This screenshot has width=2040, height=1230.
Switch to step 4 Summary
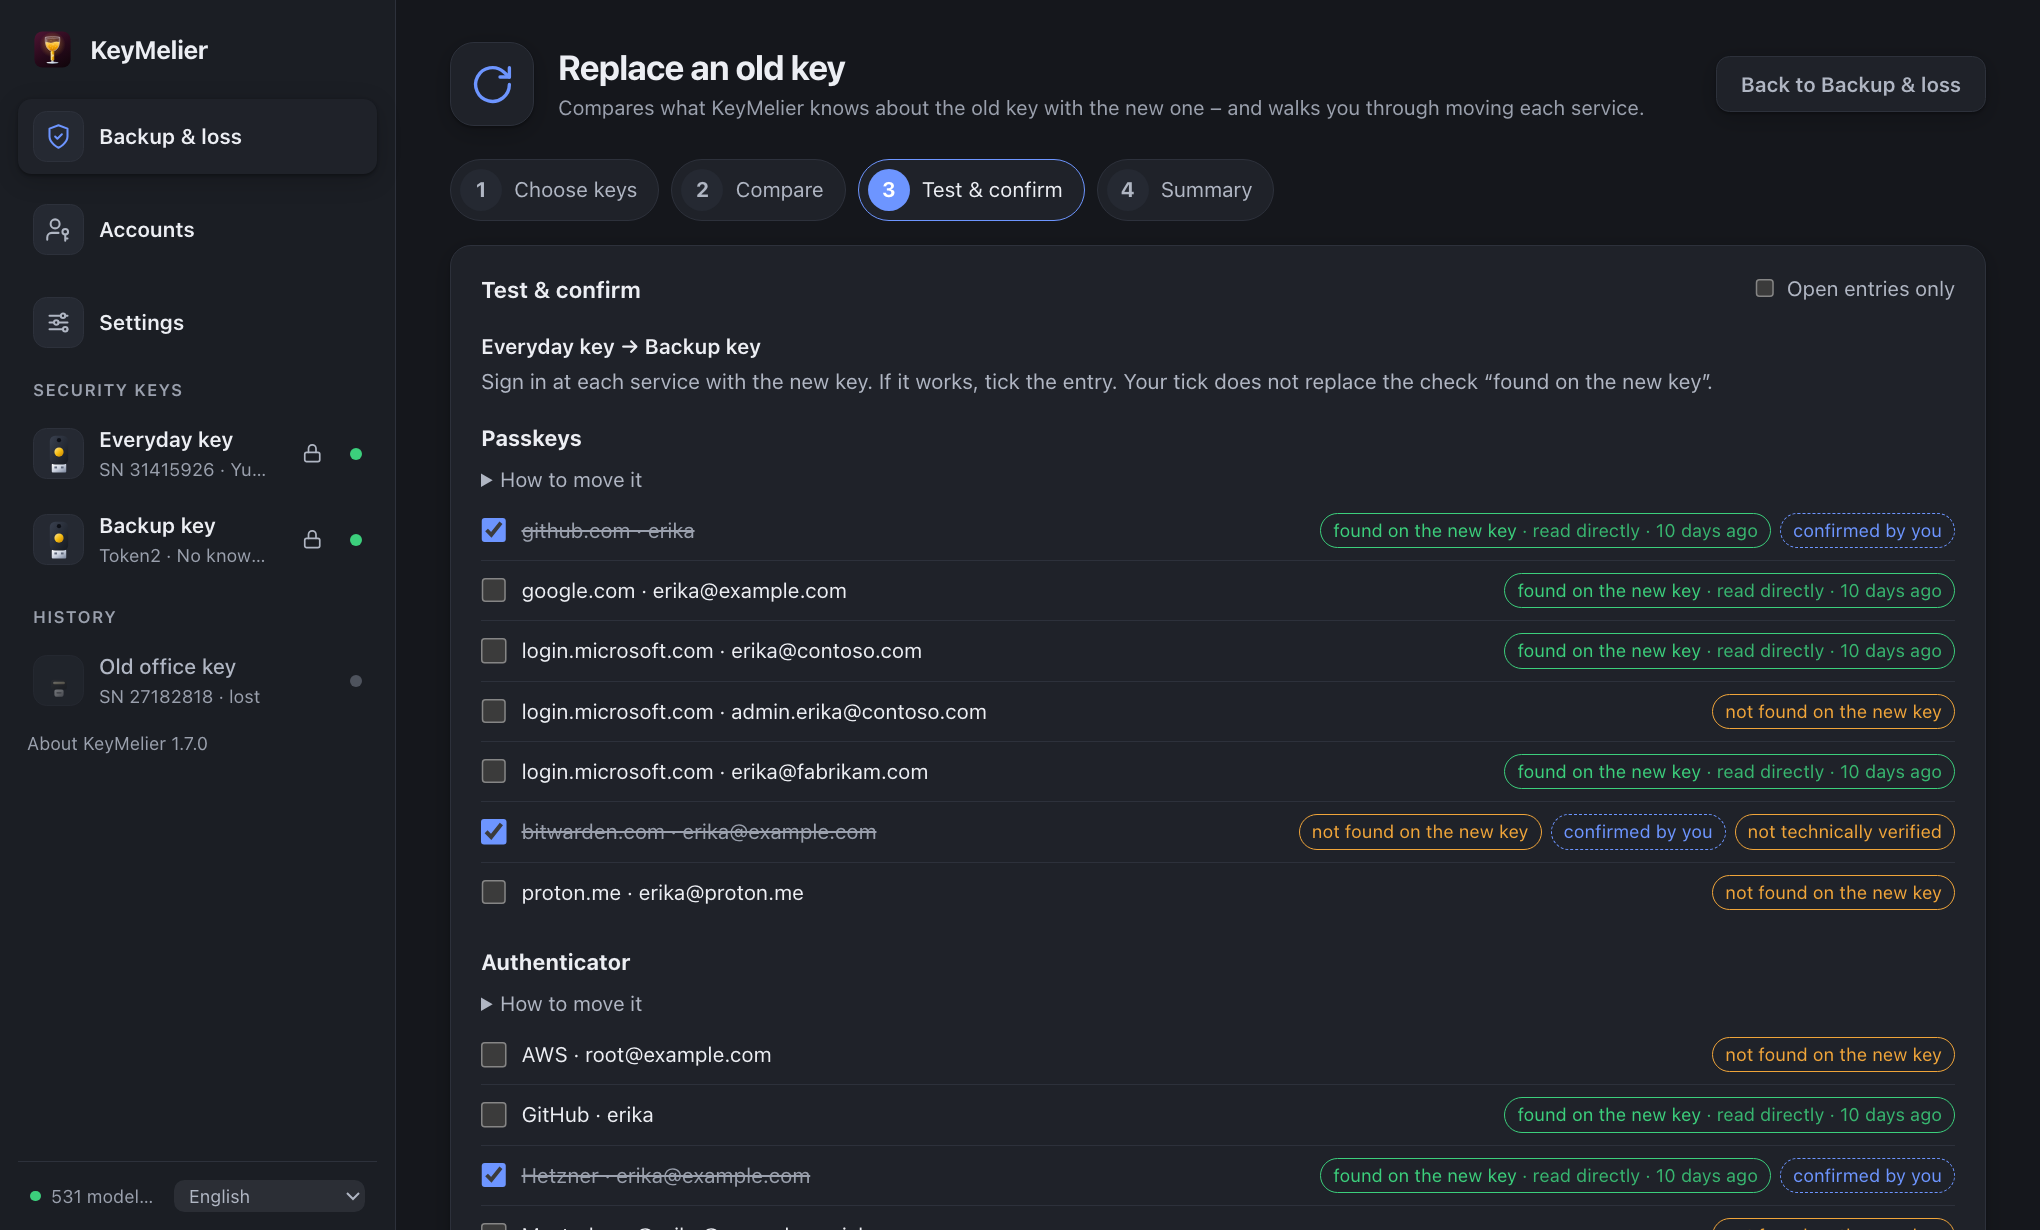click(x=1185, y=190)
